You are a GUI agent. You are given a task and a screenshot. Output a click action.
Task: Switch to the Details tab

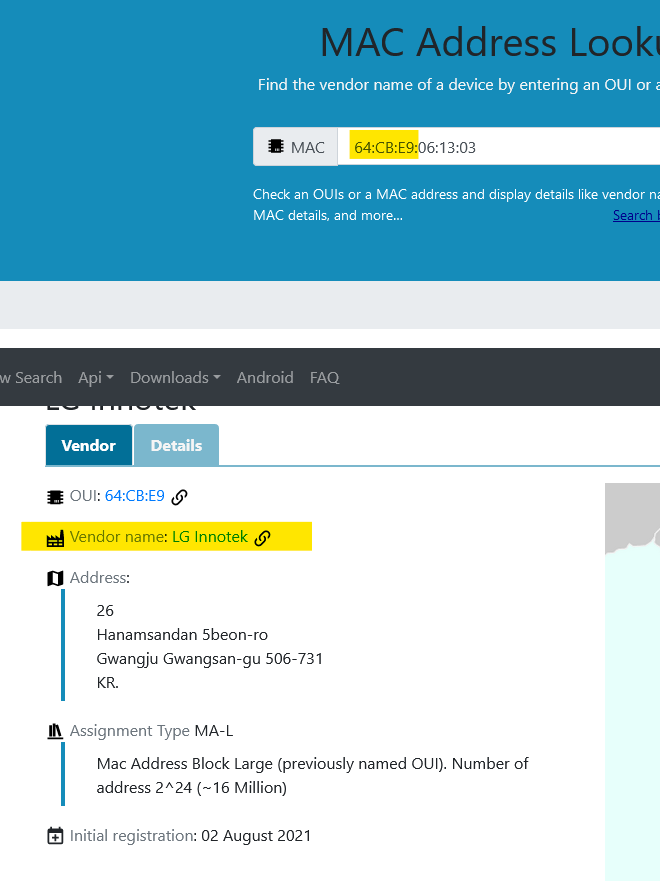(176, 446)
